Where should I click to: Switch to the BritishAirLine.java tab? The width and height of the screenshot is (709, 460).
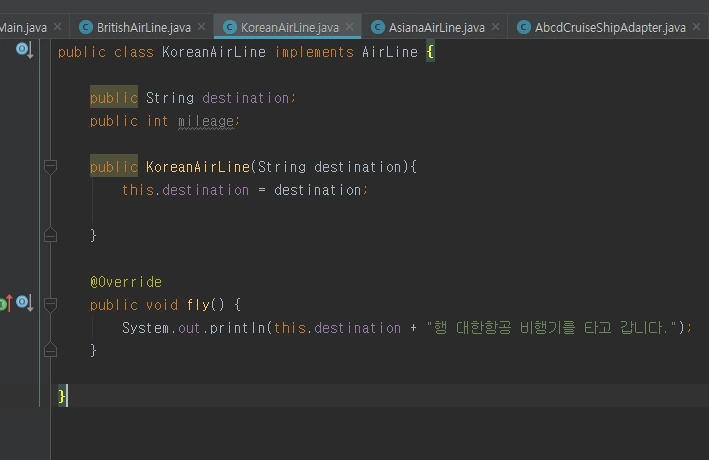click(x=143, y=28)
